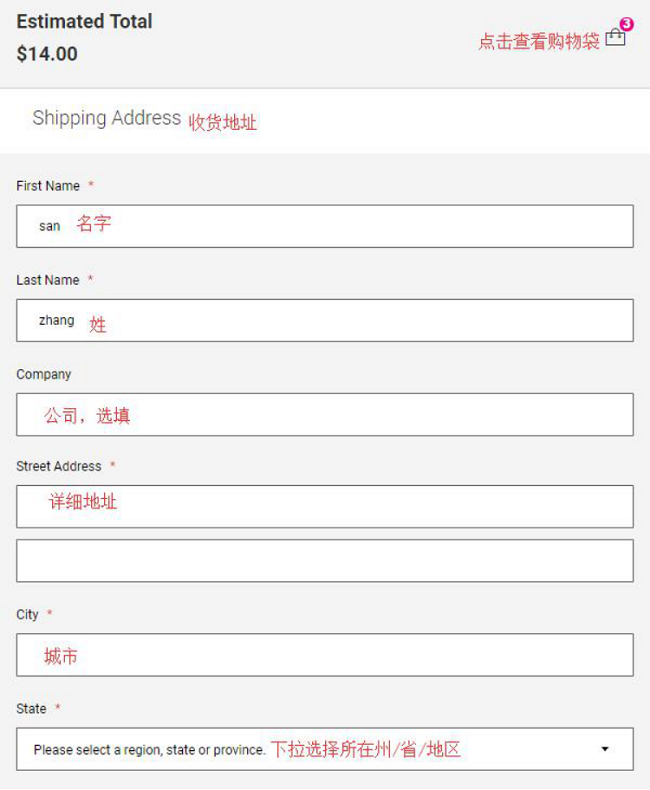Click into the Company input field
The width and height of the screenshot is (650, 790).
click(x=324, y=415)
